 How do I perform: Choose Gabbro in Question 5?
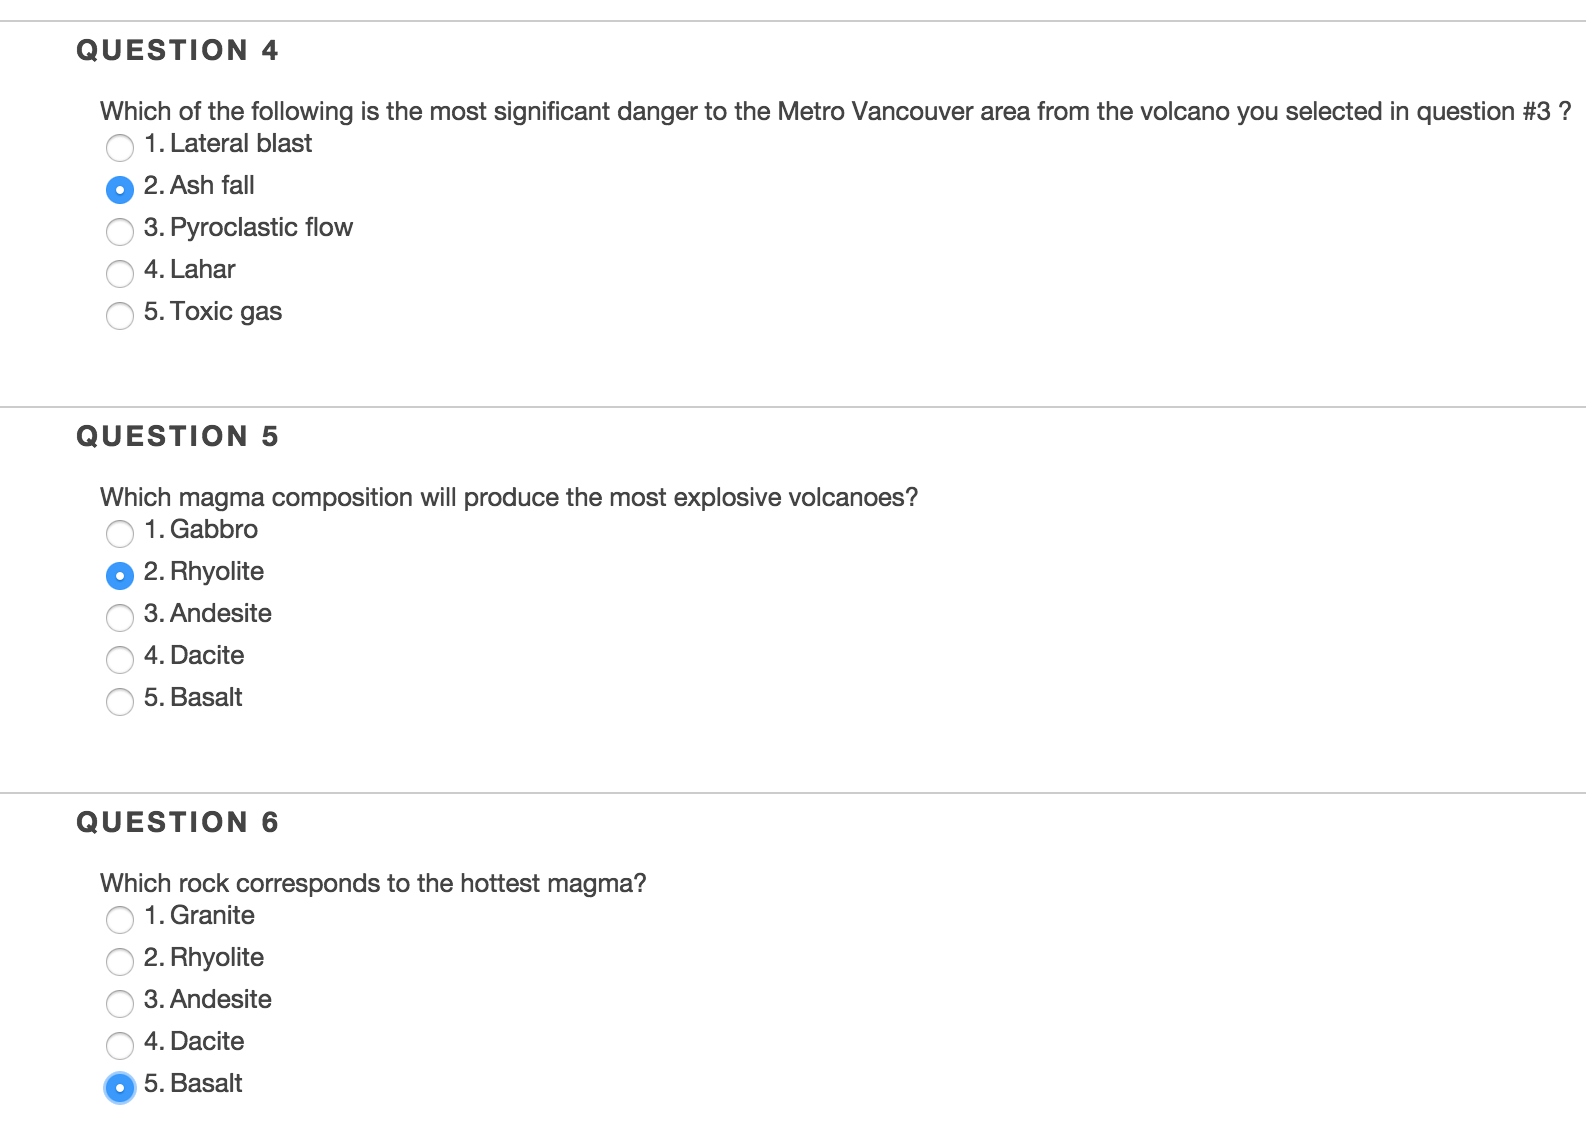pyautogui.click(x=120, y=534)
